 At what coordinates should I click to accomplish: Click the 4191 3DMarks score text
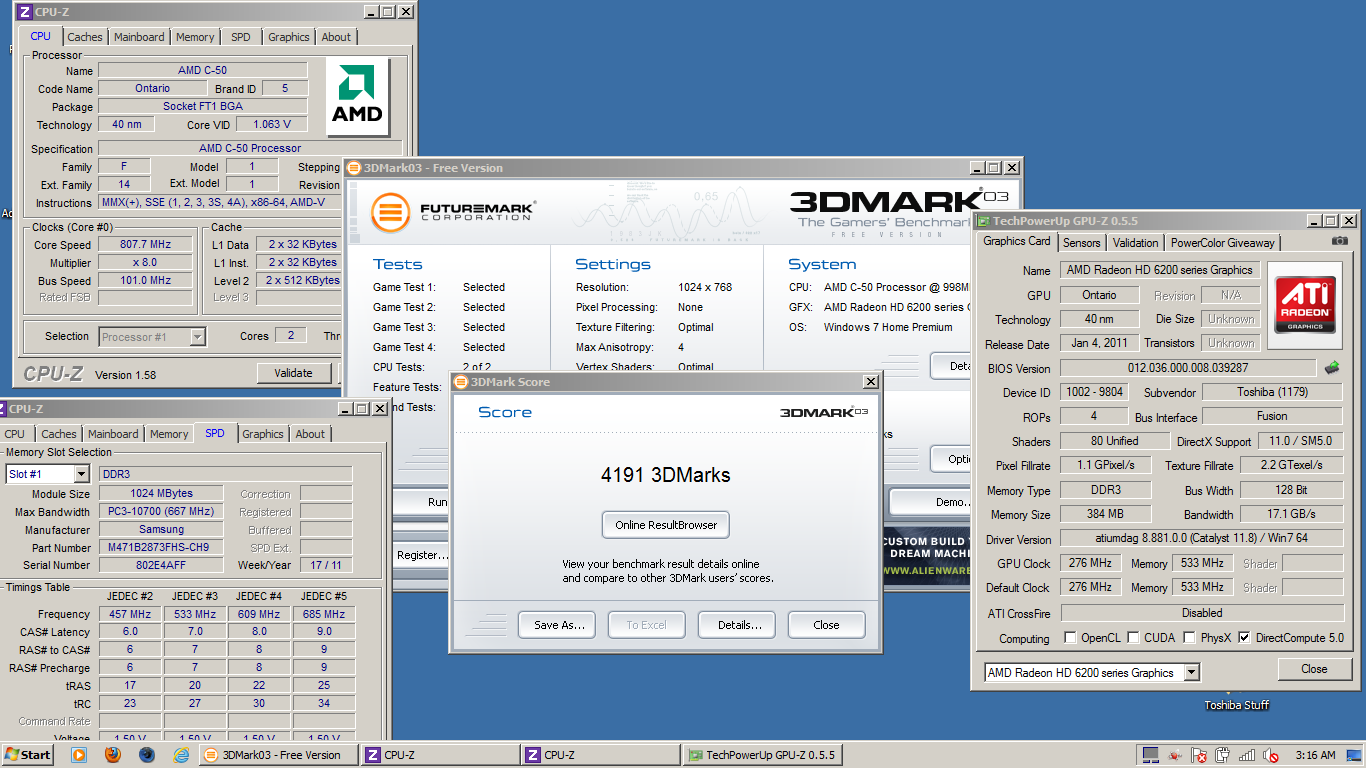[666, 475]
